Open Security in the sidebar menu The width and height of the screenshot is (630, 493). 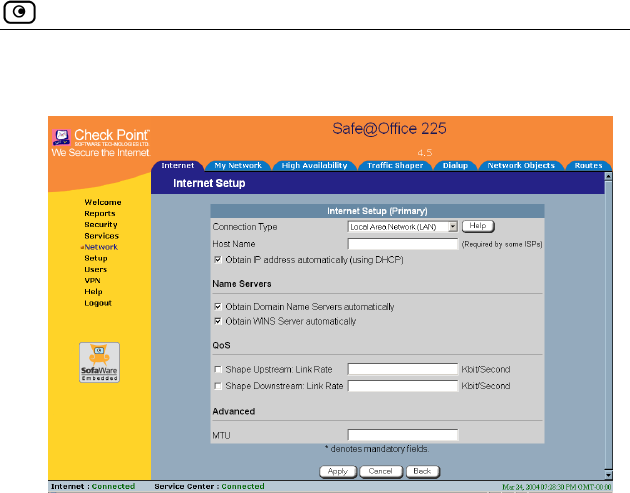pyautogui.click(x=101, y=225)
